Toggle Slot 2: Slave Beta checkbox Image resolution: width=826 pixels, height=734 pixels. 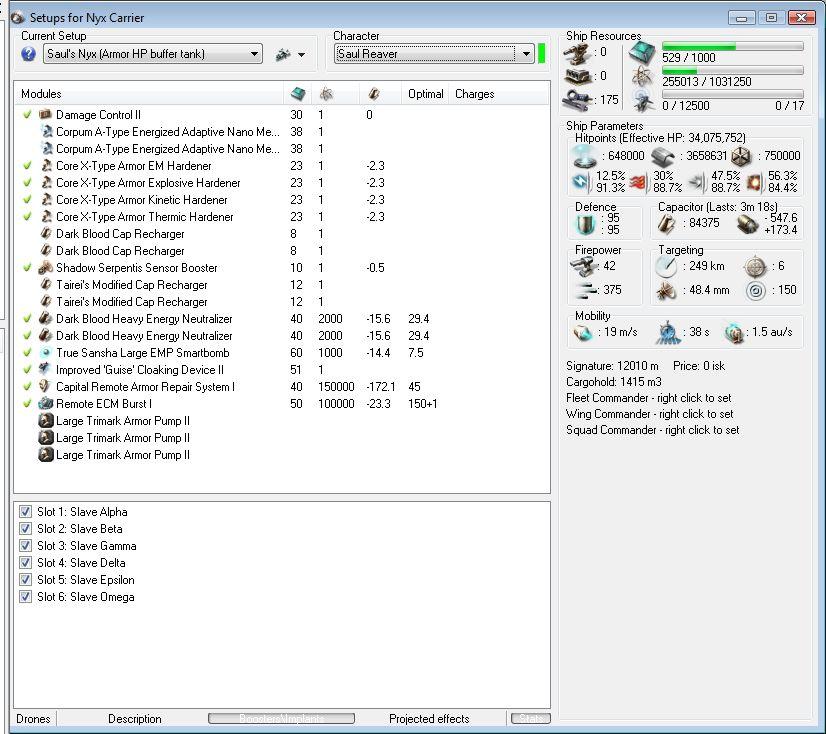[x=25, y=528]
